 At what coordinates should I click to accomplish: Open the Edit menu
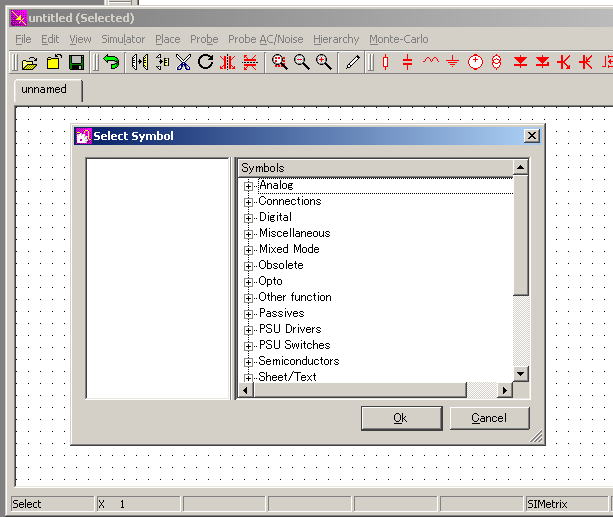coord(50,39)
